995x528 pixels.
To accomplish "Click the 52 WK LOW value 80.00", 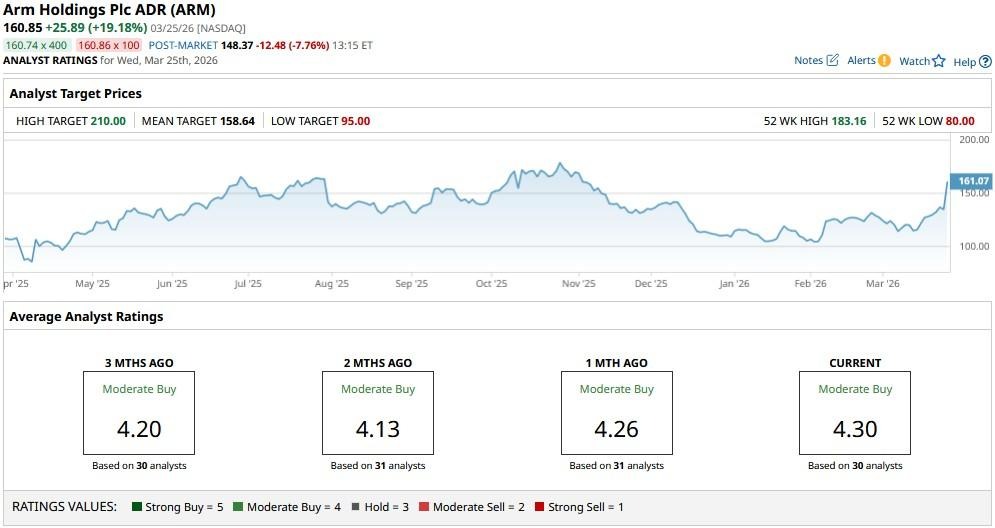I will 960,121.
